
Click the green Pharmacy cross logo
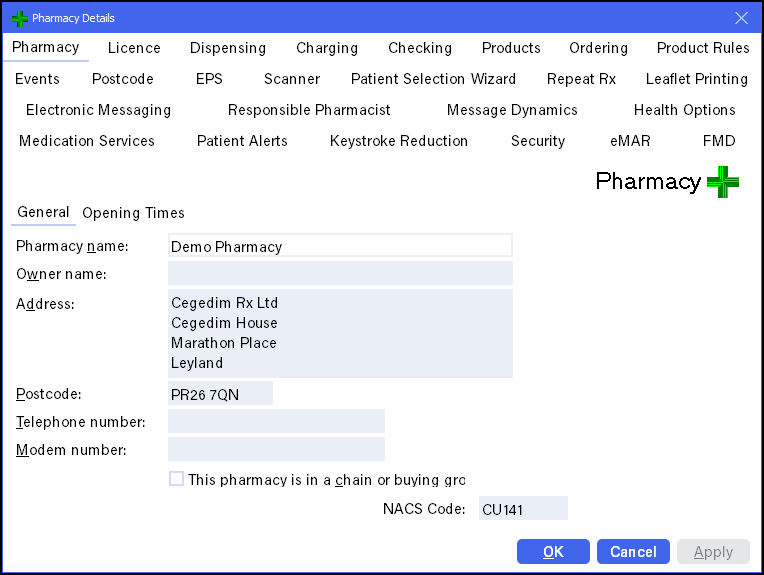coord(722,182)
